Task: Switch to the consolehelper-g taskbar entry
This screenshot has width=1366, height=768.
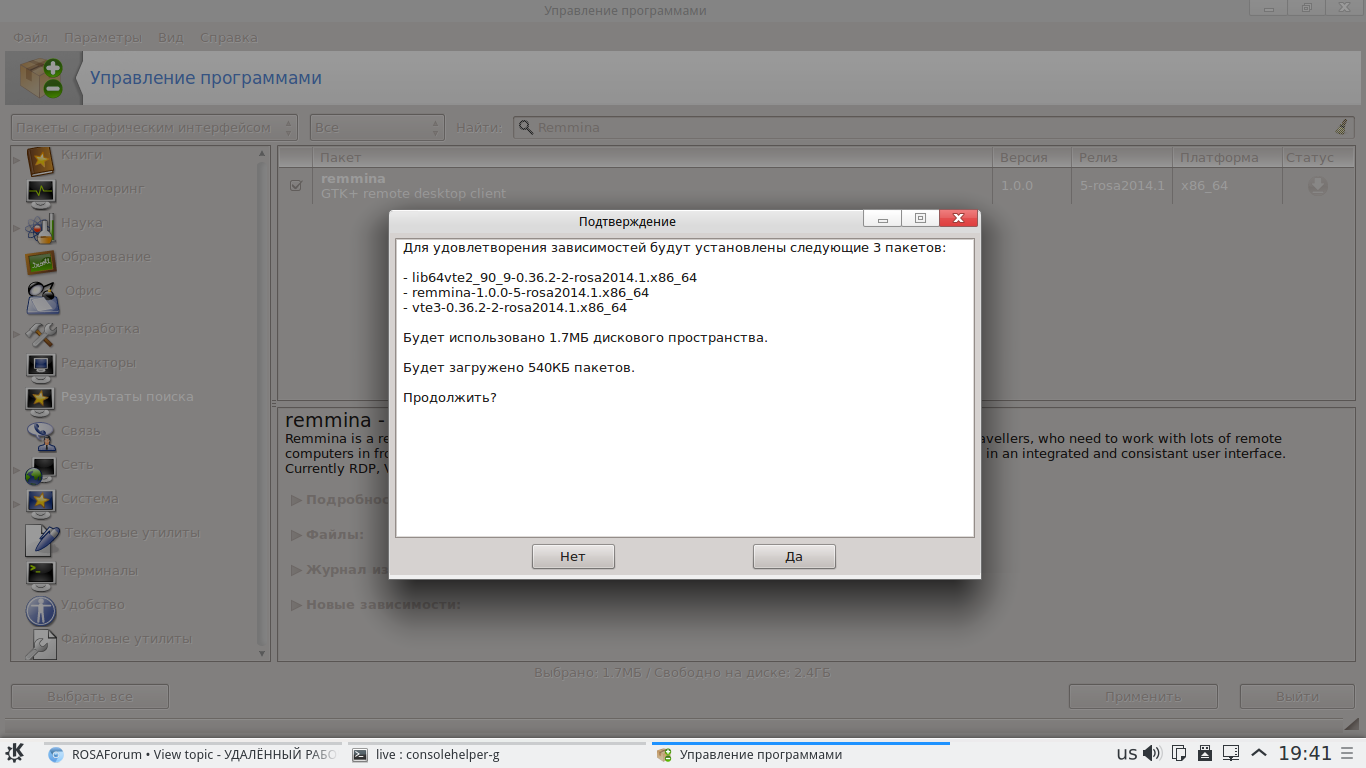Action: point(496,755)
